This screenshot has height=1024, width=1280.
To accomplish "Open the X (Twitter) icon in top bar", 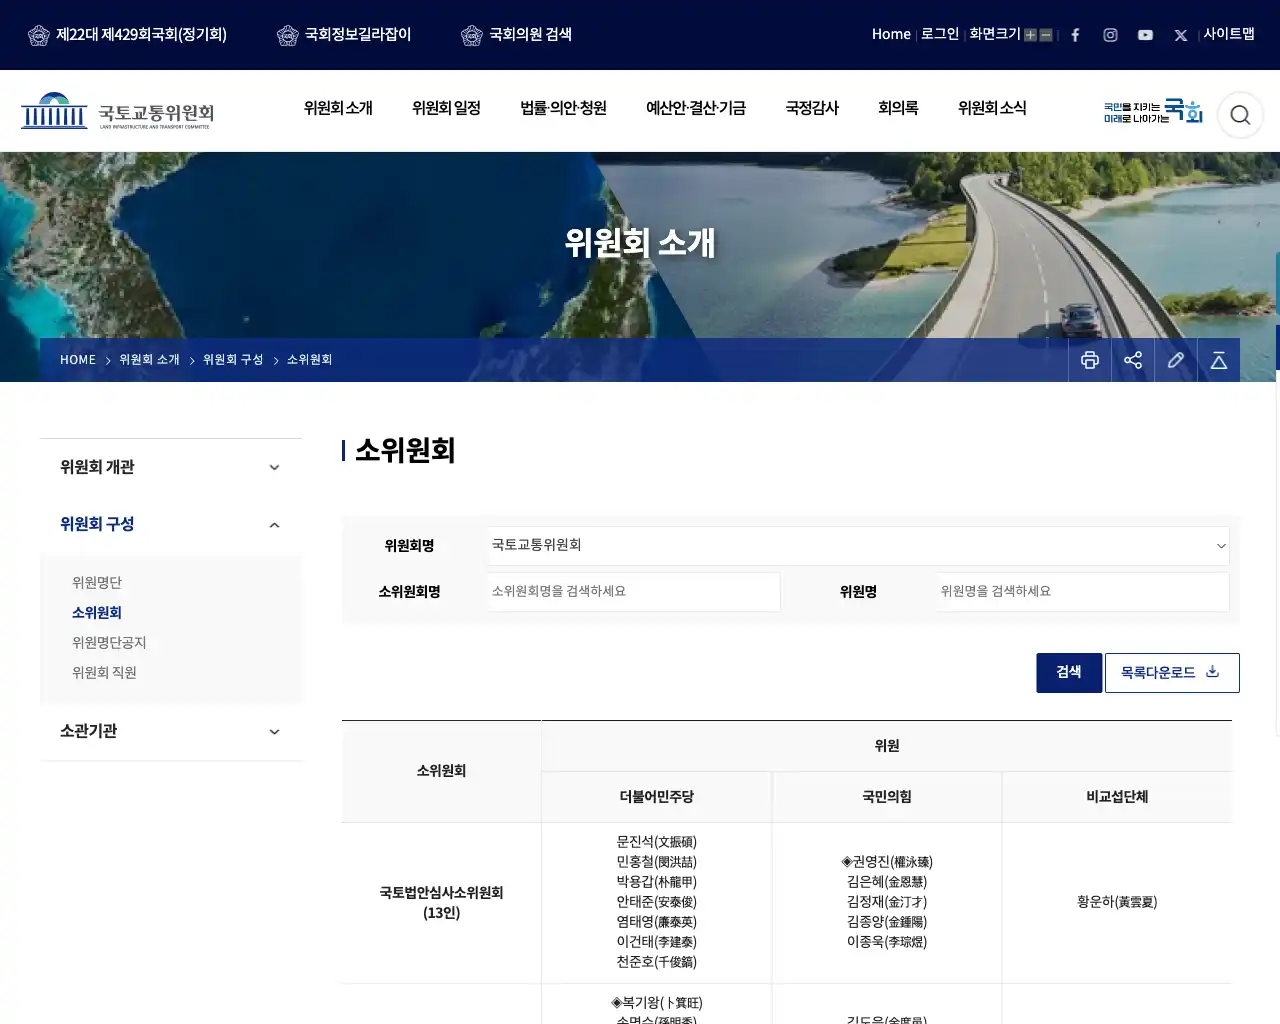I will pos(1180,35).
